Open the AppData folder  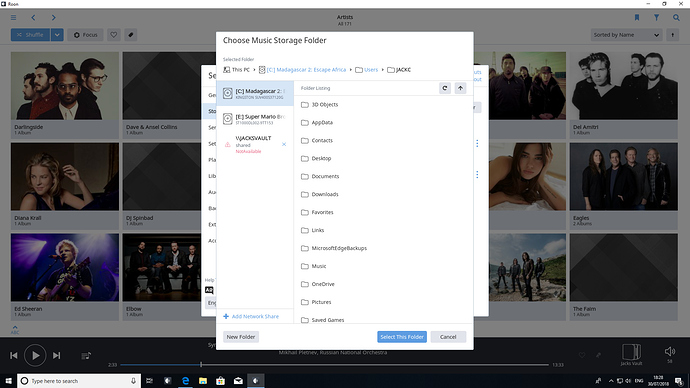[382, 122]
